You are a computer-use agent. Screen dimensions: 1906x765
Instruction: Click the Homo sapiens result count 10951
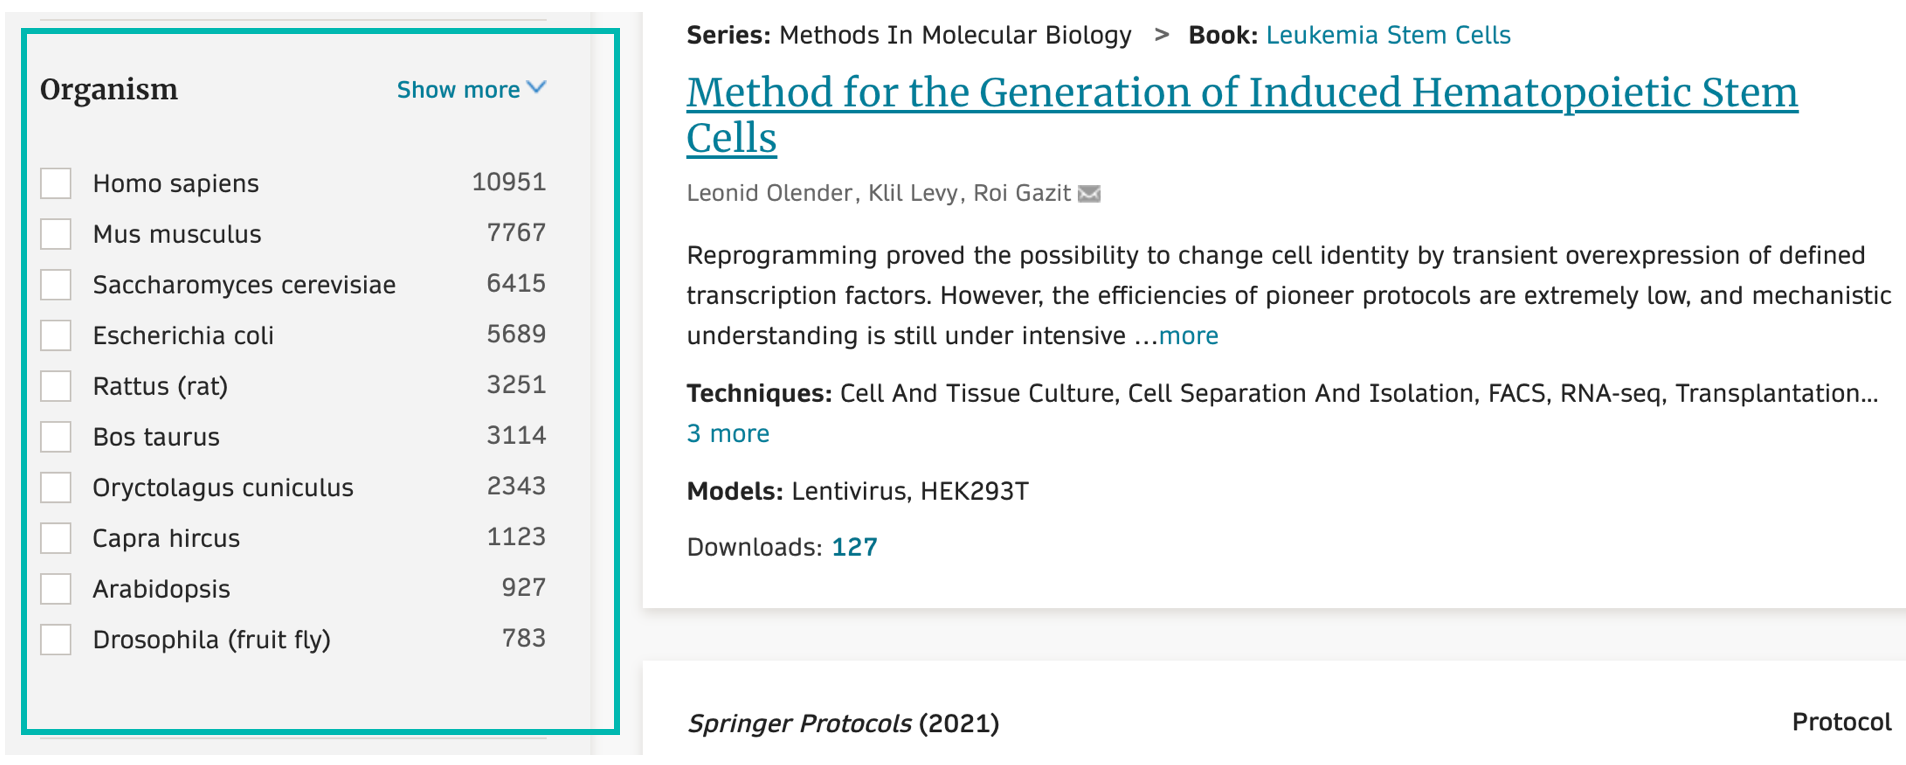[508, 182]
